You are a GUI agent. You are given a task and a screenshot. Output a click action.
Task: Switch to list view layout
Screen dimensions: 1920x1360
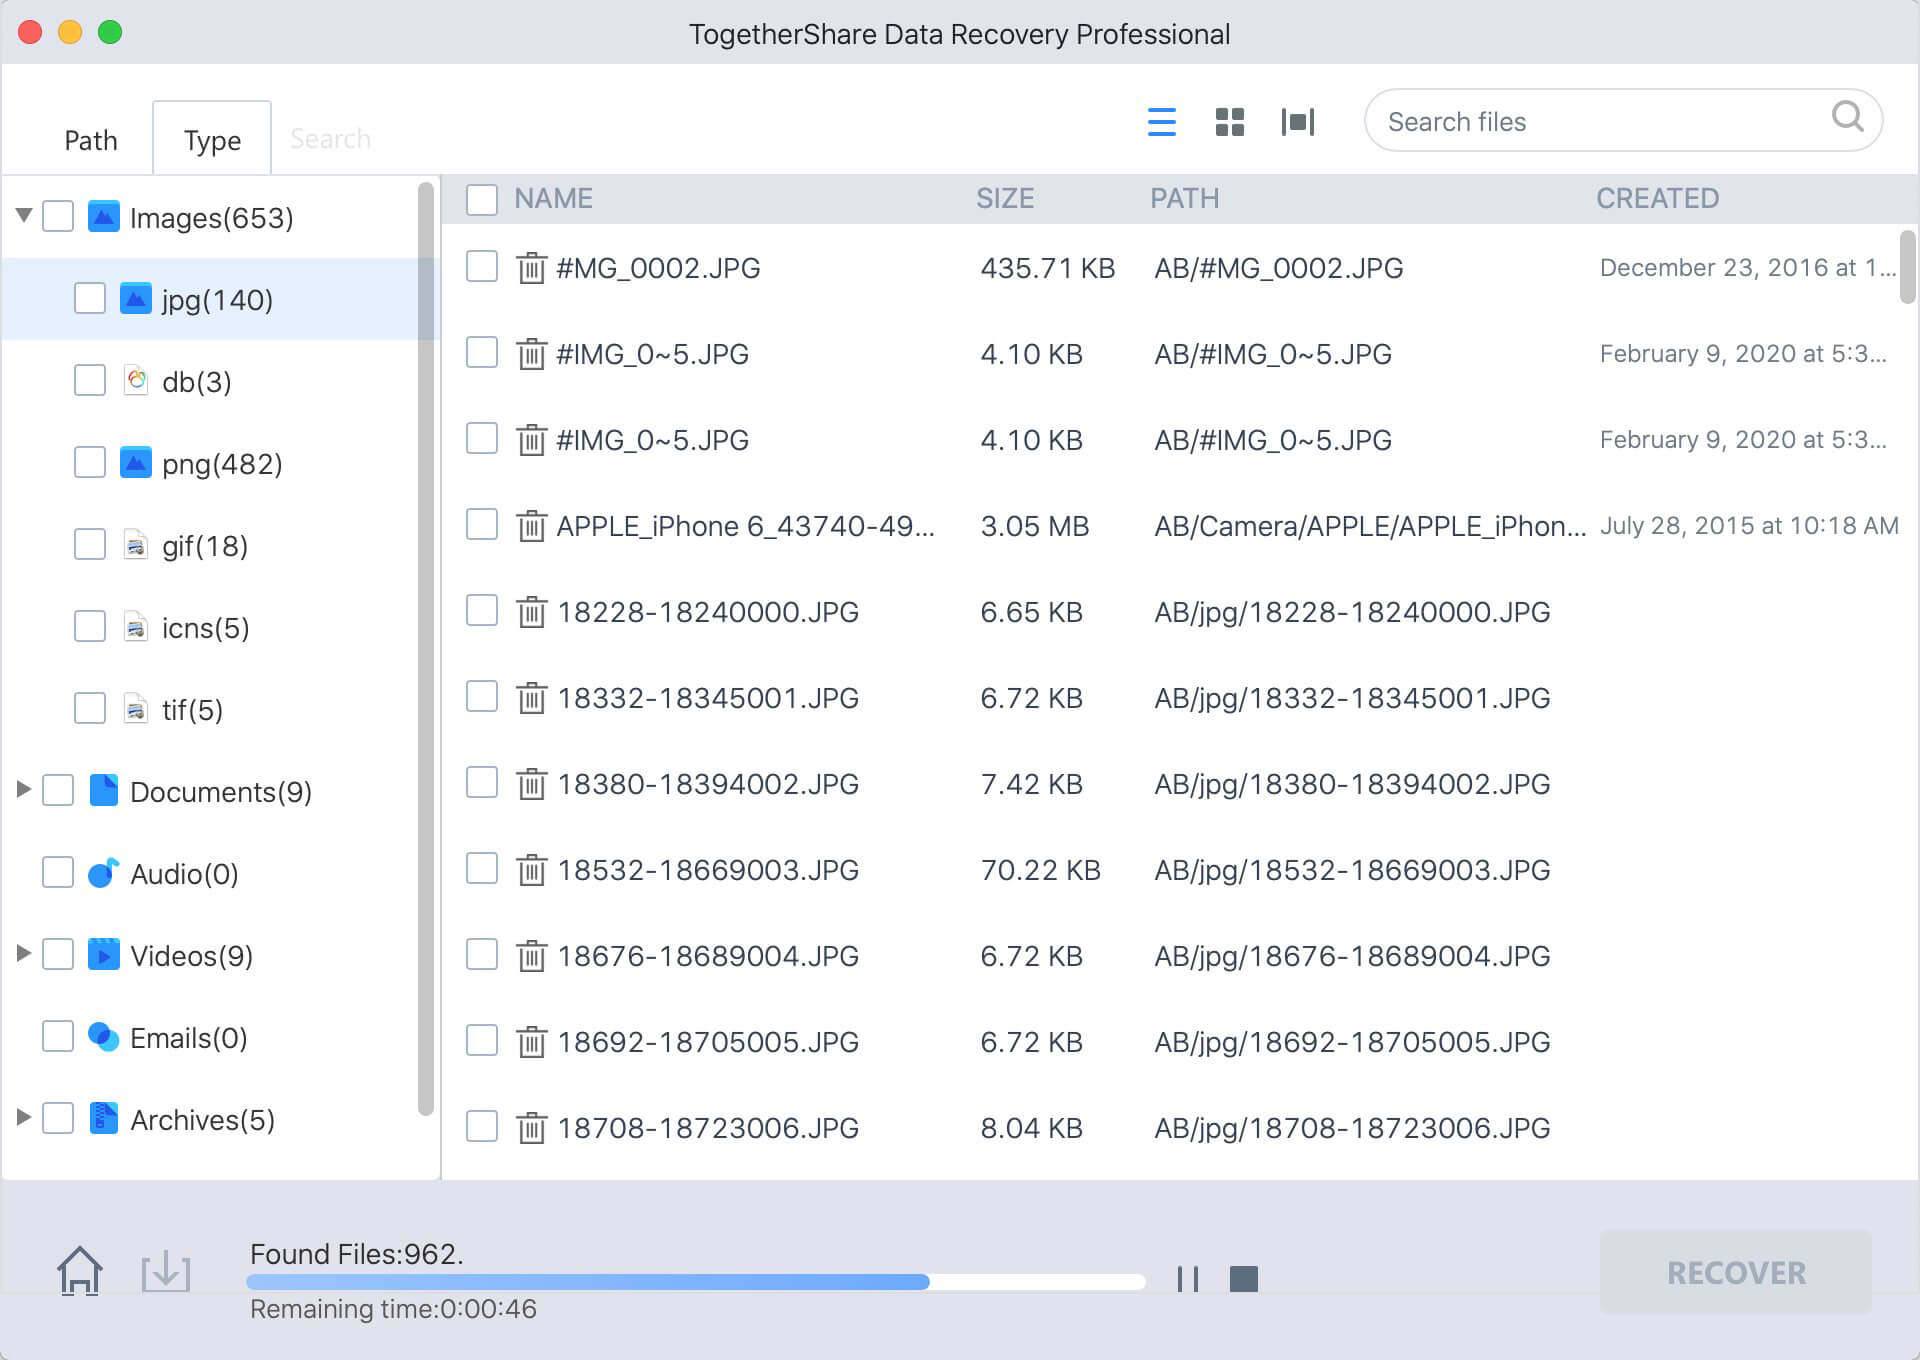tap(1164, 121)
